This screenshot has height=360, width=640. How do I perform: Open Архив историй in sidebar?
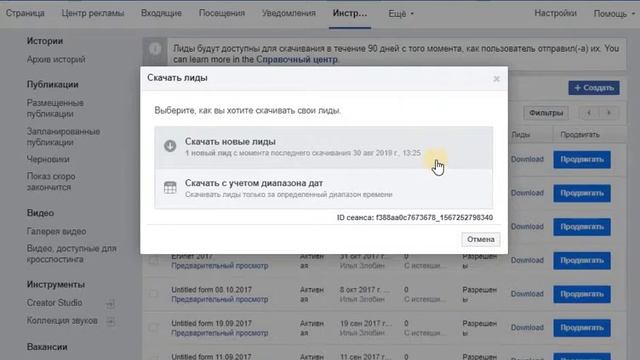[x=56, y=60]
